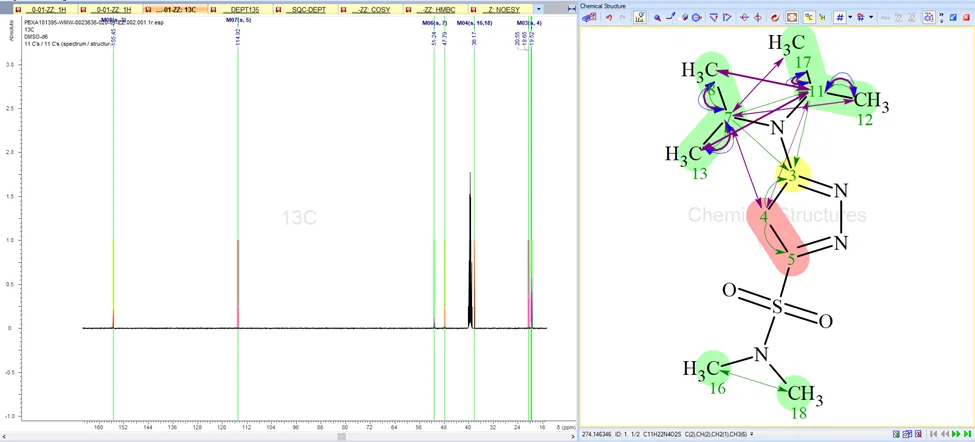Click the red horizontal arrows move icon
The image size is (975, 442).
click(x=744, y=17)
